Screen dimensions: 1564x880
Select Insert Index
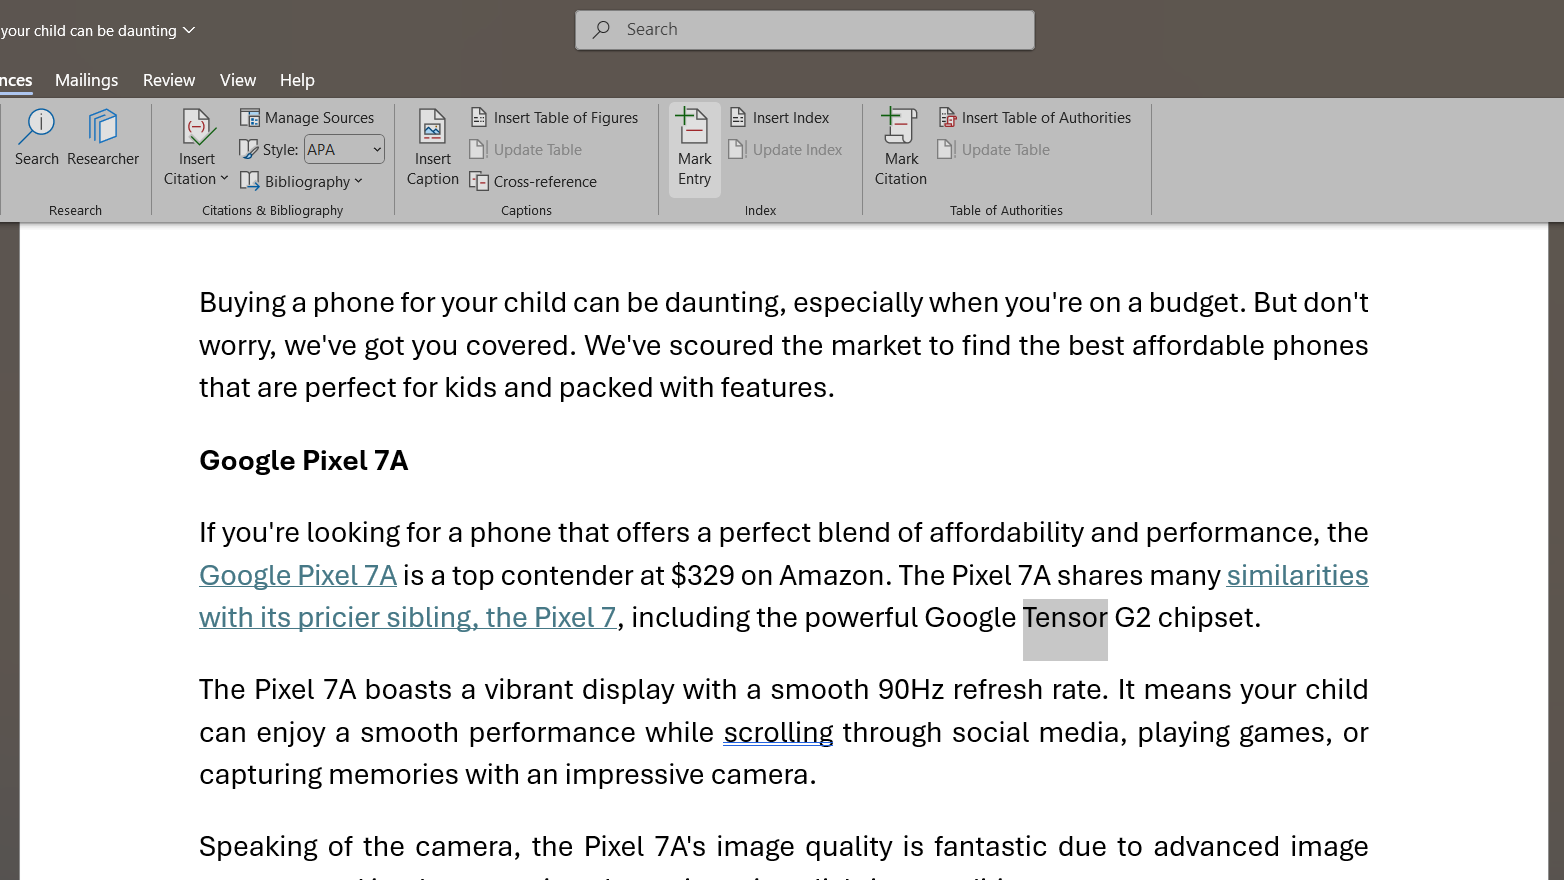780,118
